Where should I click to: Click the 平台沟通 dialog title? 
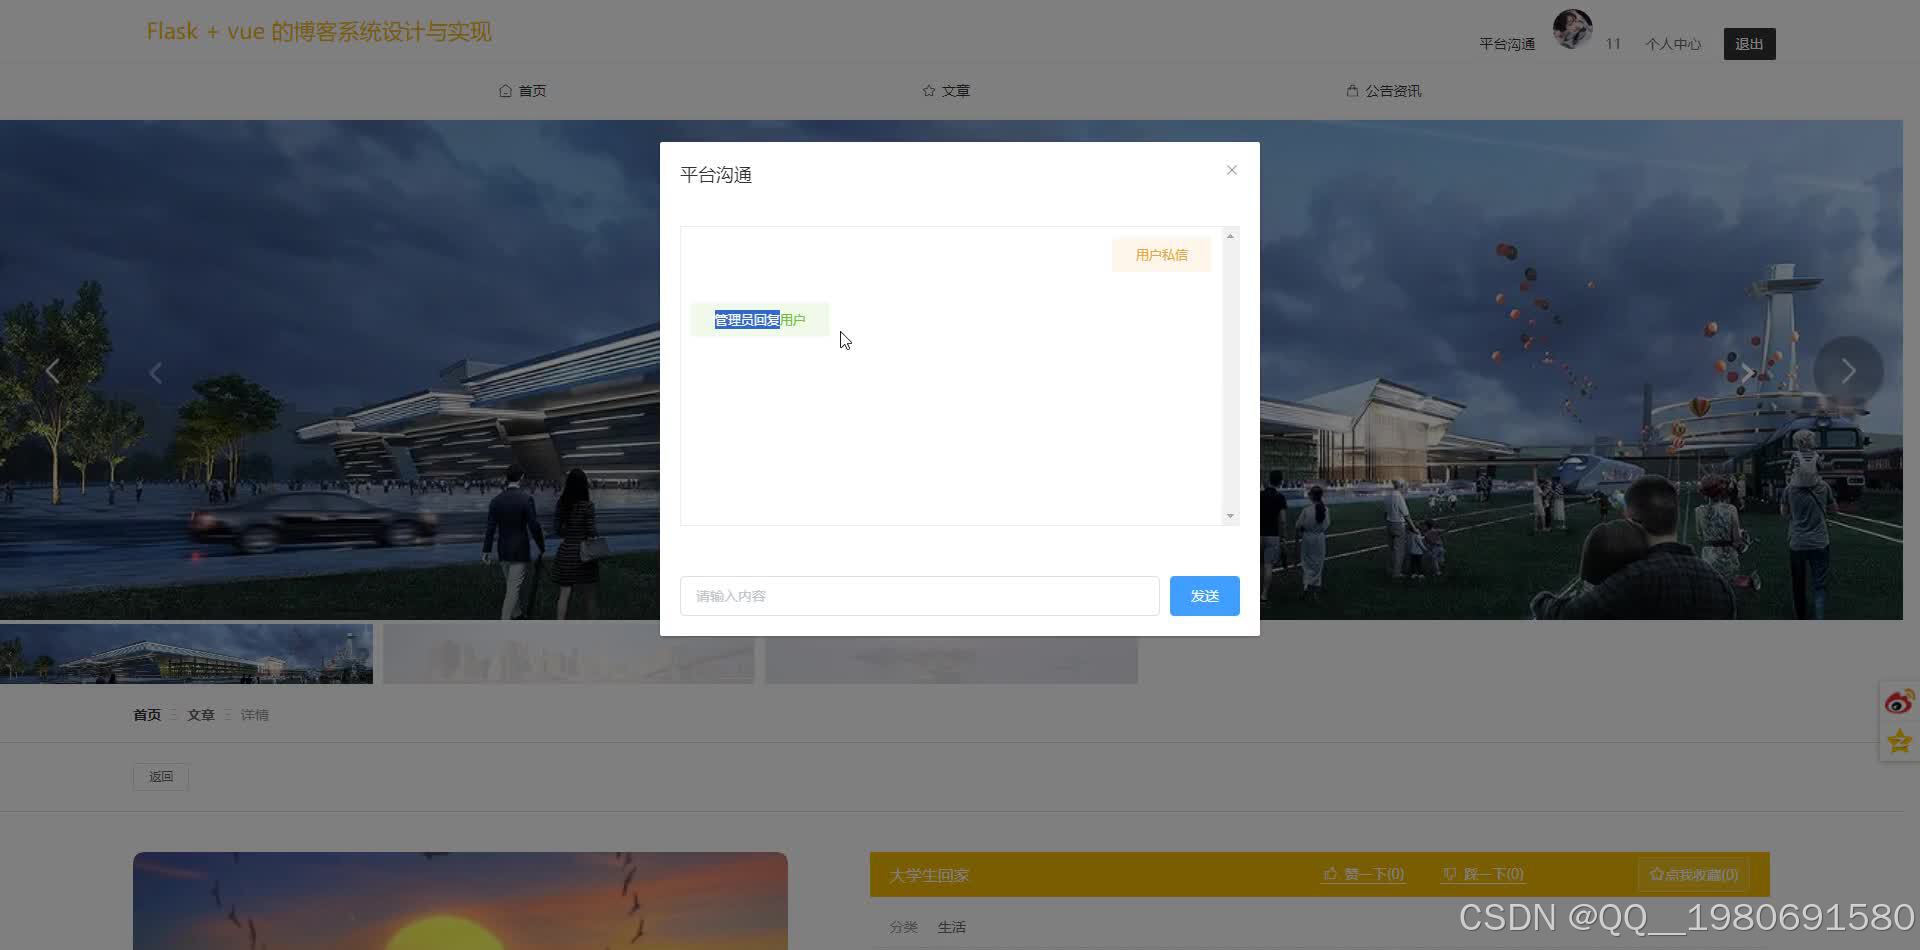(716, 175)
